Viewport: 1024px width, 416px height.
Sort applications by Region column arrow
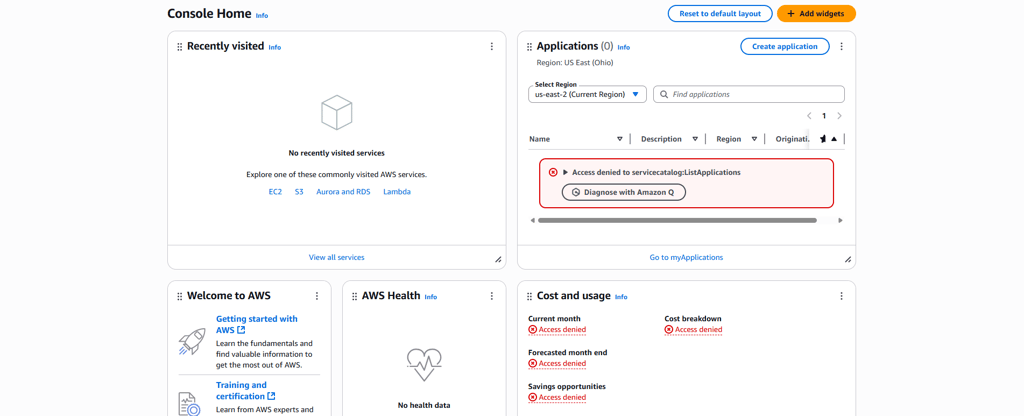(x=754, y=139)
